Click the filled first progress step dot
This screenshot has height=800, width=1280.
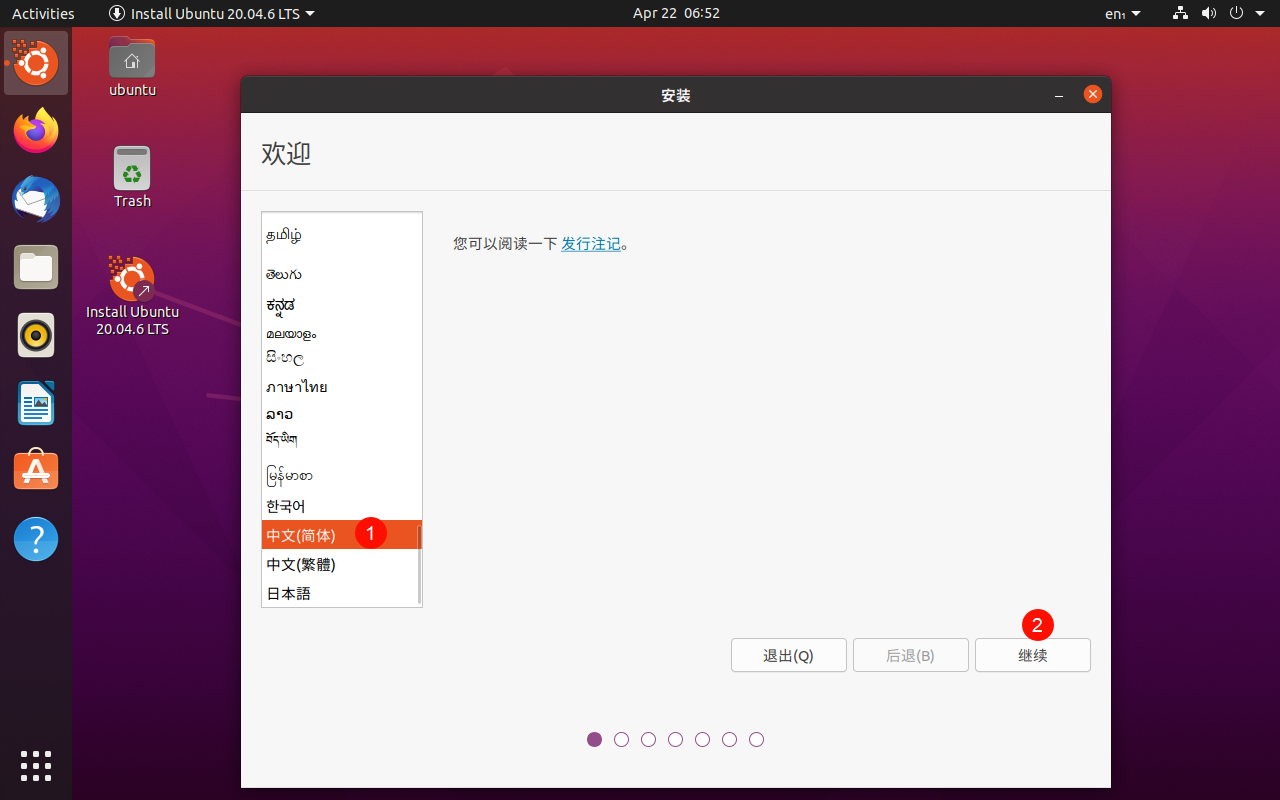(595, 740)
